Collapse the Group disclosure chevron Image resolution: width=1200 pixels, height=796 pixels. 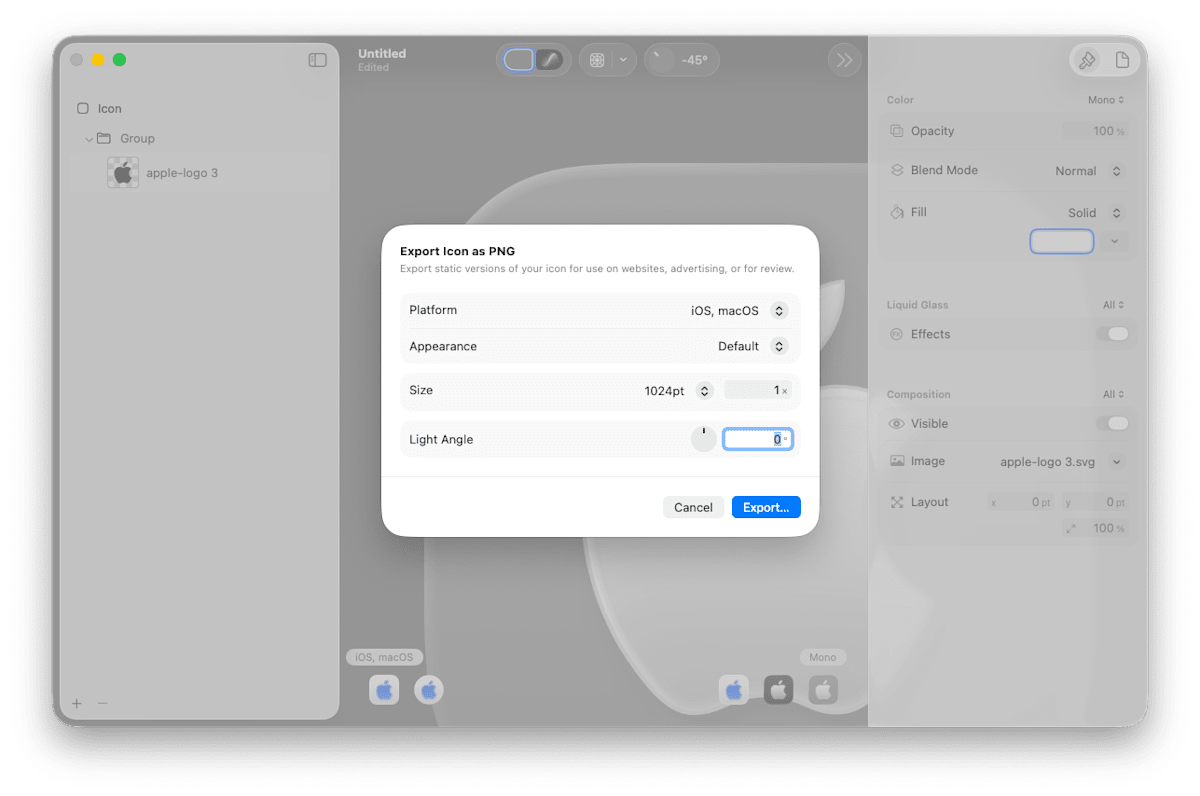89,139
